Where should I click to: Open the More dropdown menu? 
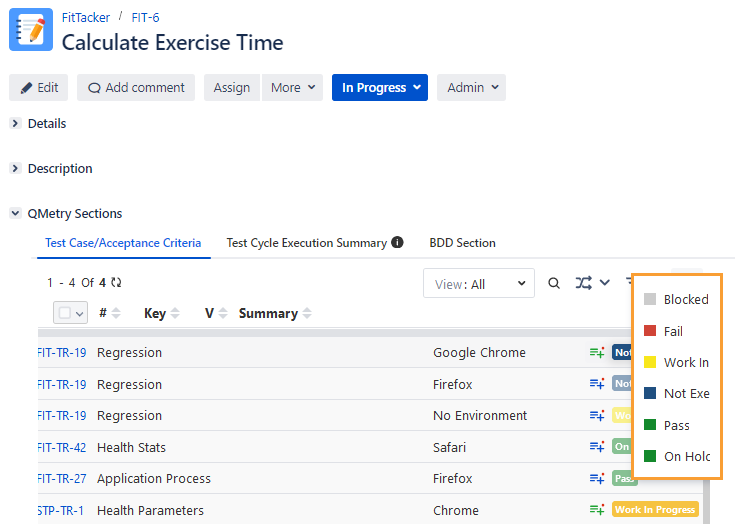pyautogui.click(x=292, y=87)
